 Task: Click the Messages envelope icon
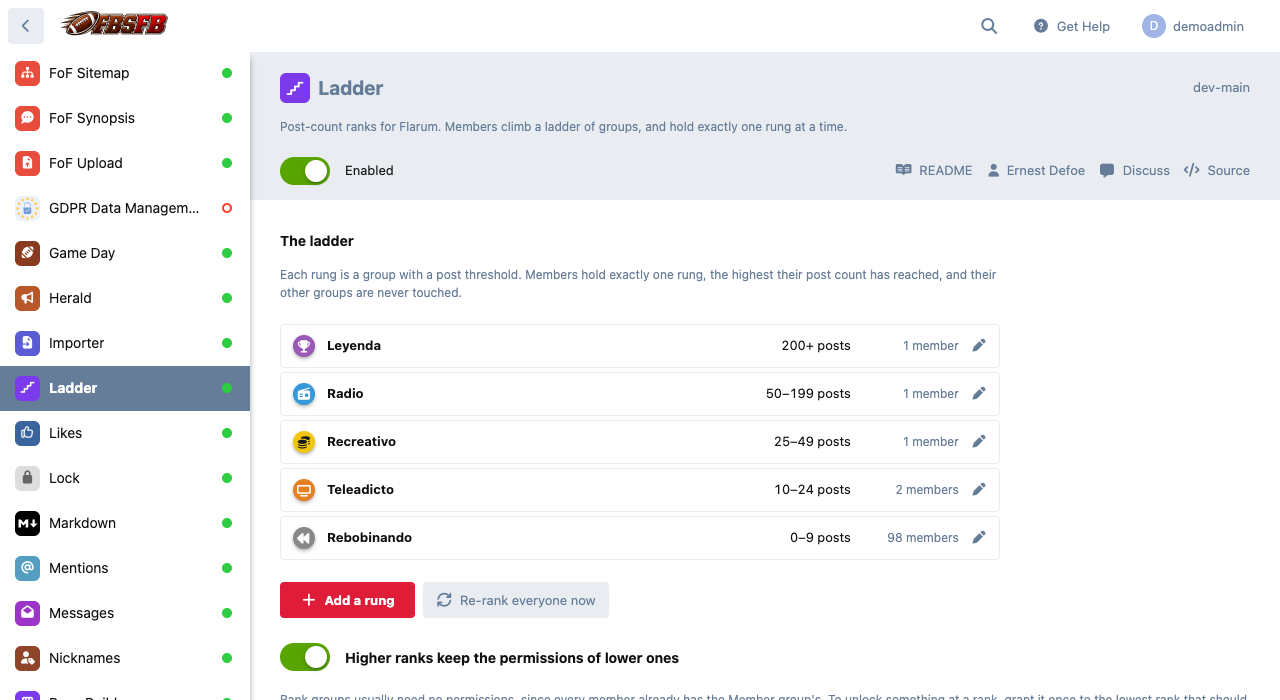(x=27, y=613)
